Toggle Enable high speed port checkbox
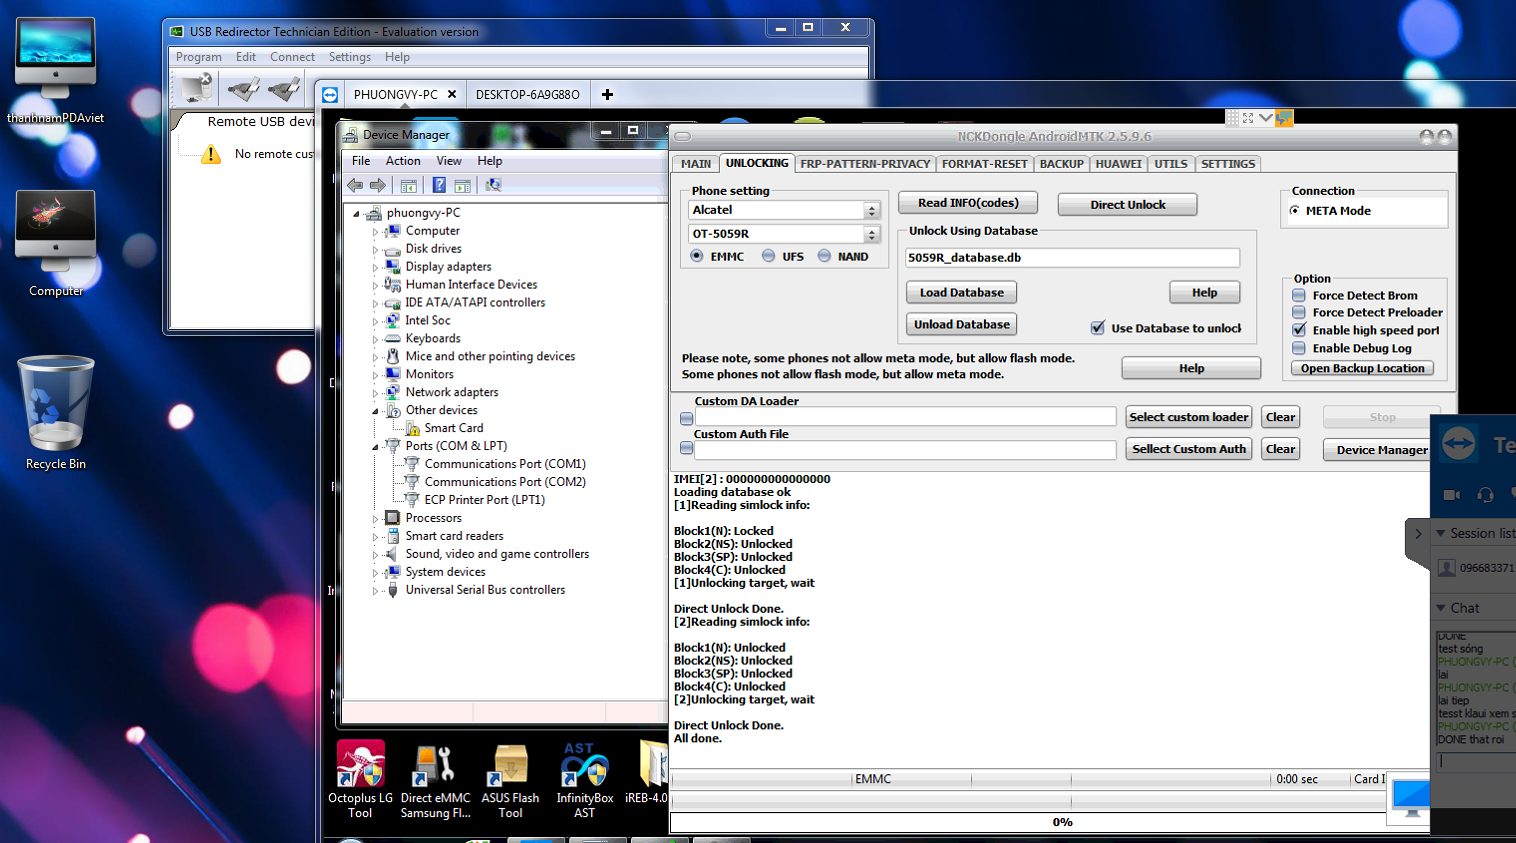The height and width of the screenshot is (843, 1516). (1298, 330)
